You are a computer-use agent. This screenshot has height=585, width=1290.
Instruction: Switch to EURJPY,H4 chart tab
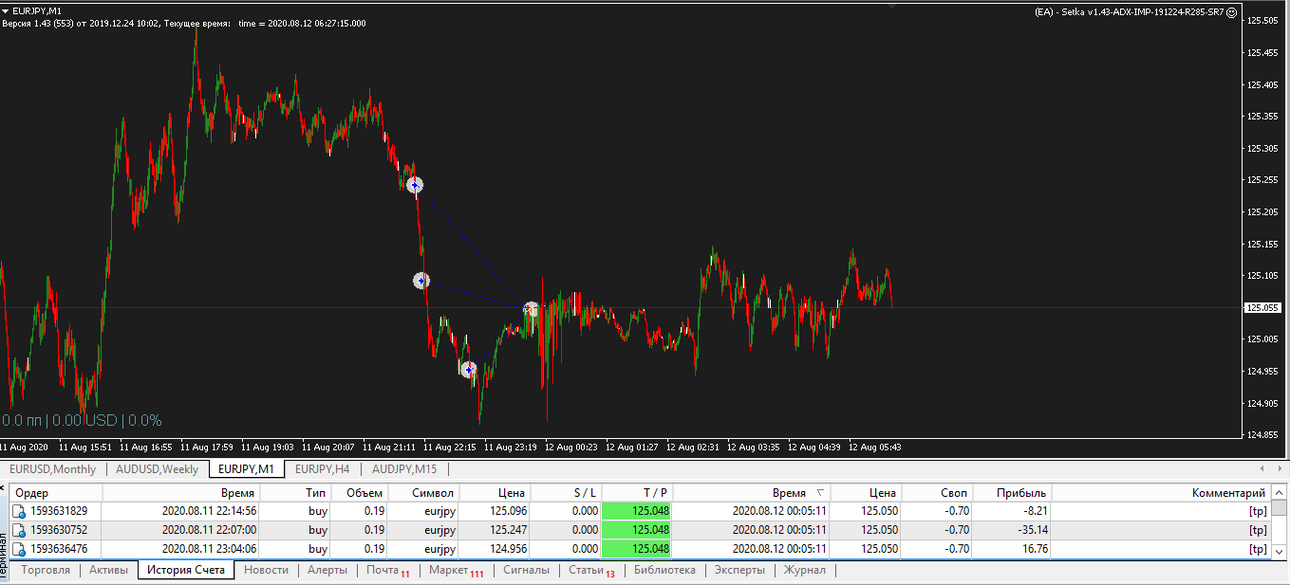tap(322, 469)
